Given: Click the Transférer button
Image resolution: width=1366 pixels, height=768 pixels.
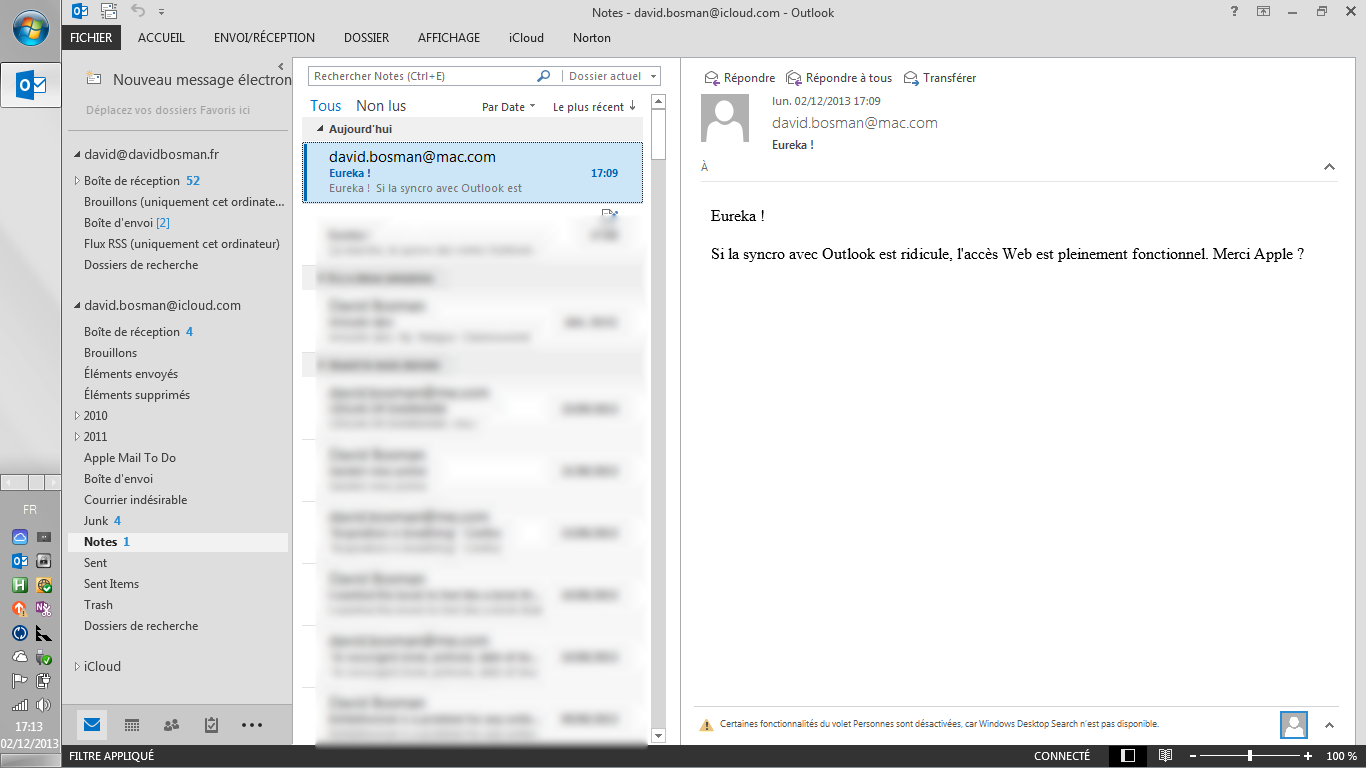Looking at the screenshot, I should 940,77.
